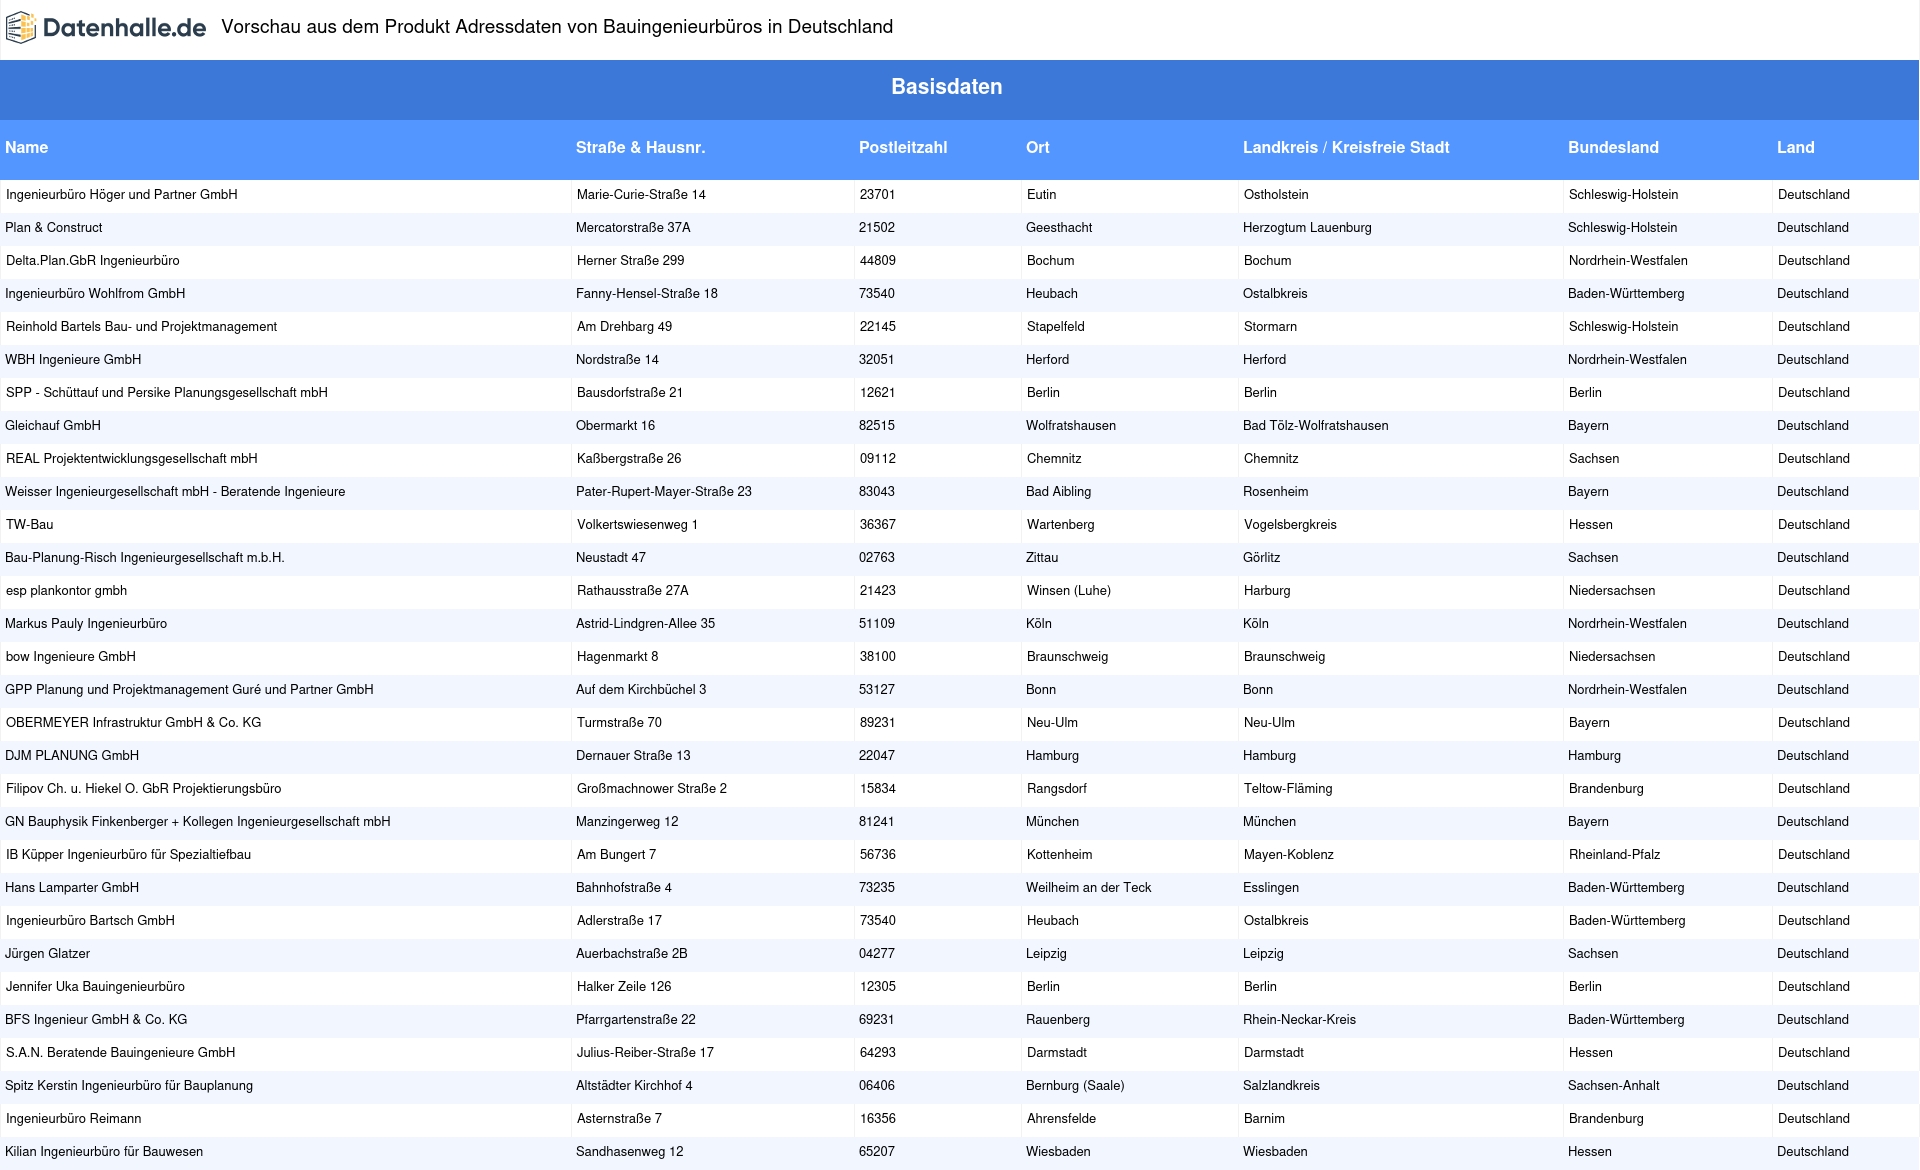Click postal code 89231
The height and width of the screenshot is (1170, 1920).
878,723
